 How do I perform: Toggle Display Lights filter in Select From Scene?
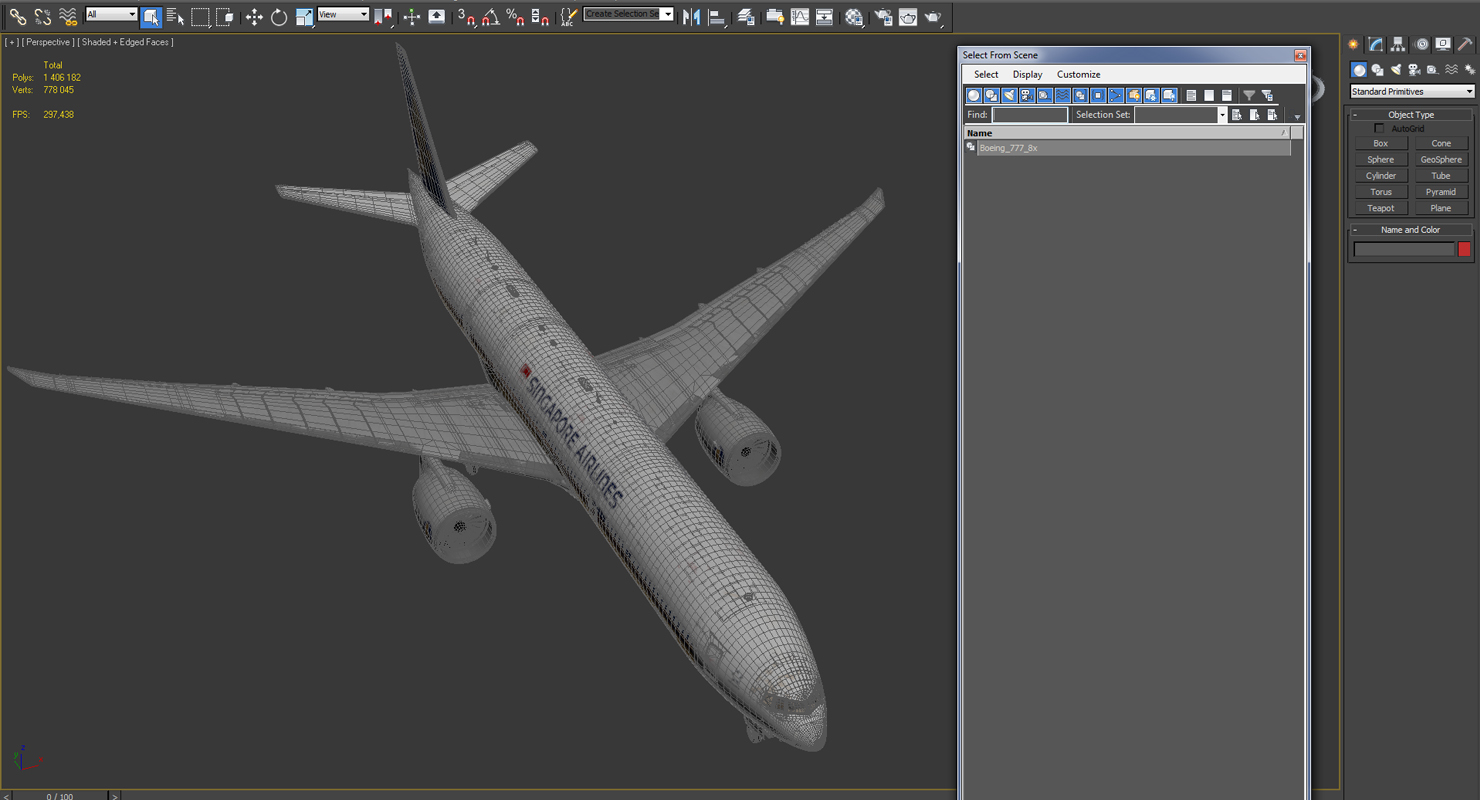click(x=1009, y=95)
